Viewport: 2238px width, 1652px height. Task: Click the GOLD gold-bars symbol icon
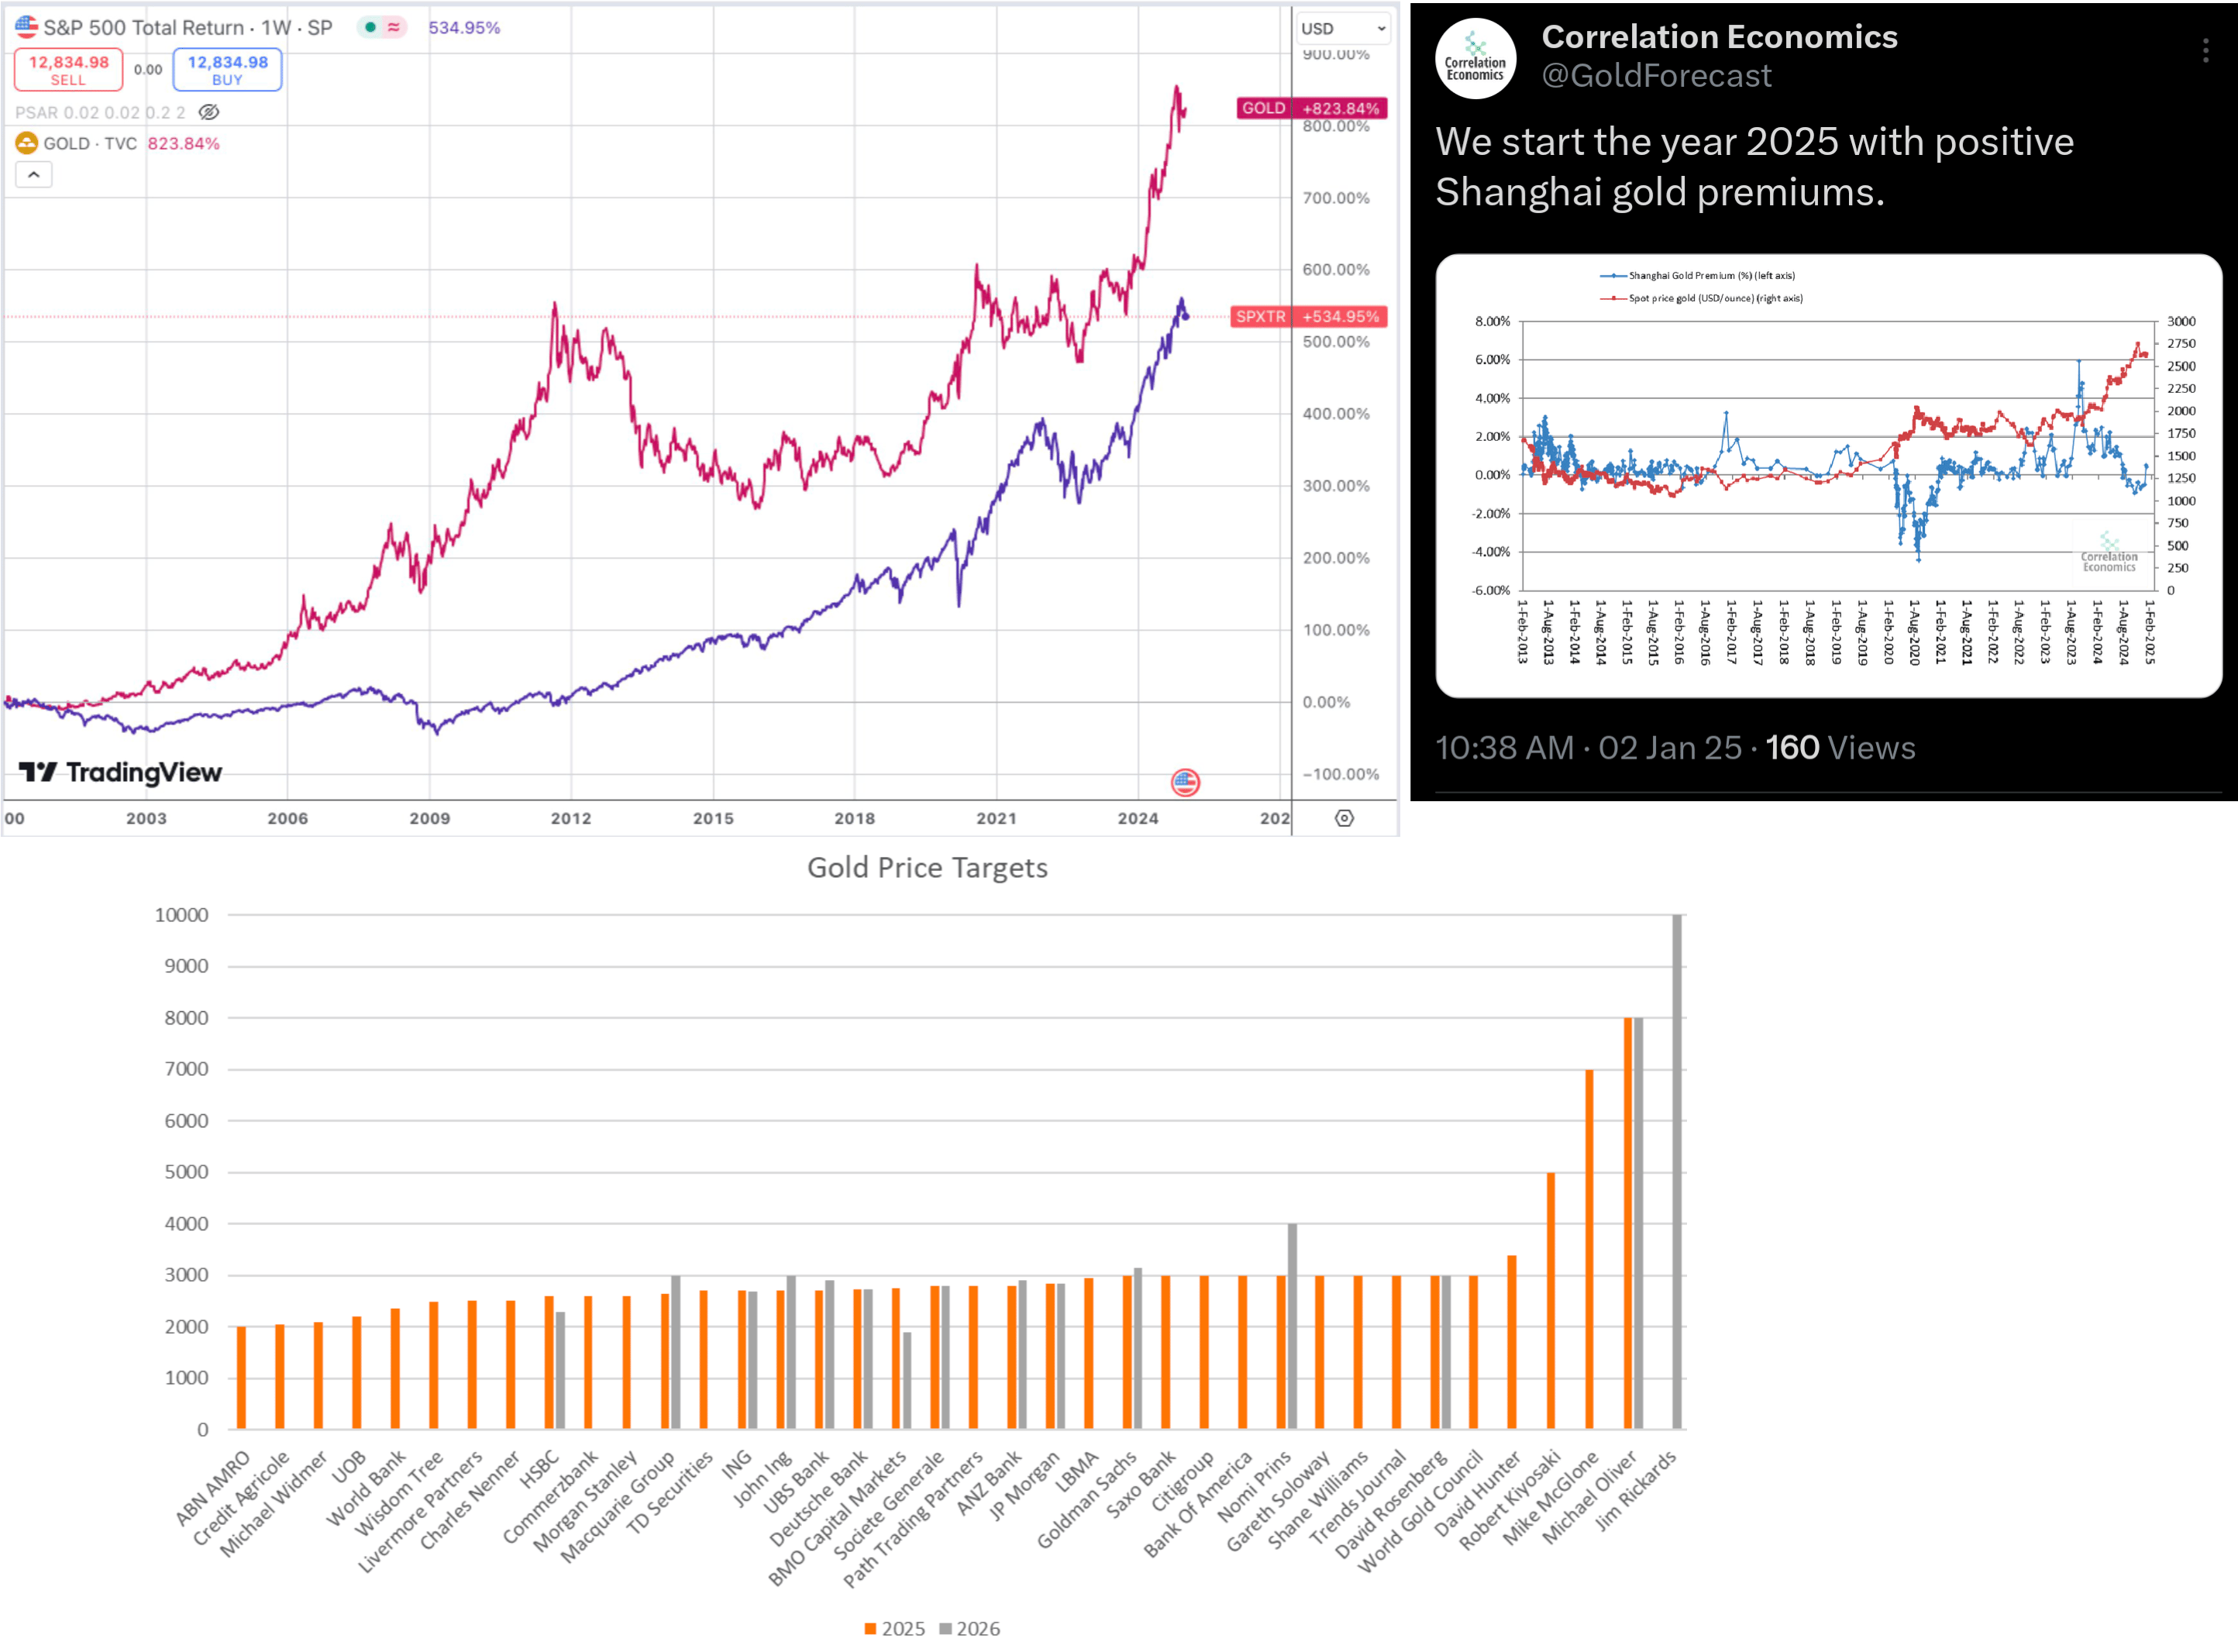(26, 144)
